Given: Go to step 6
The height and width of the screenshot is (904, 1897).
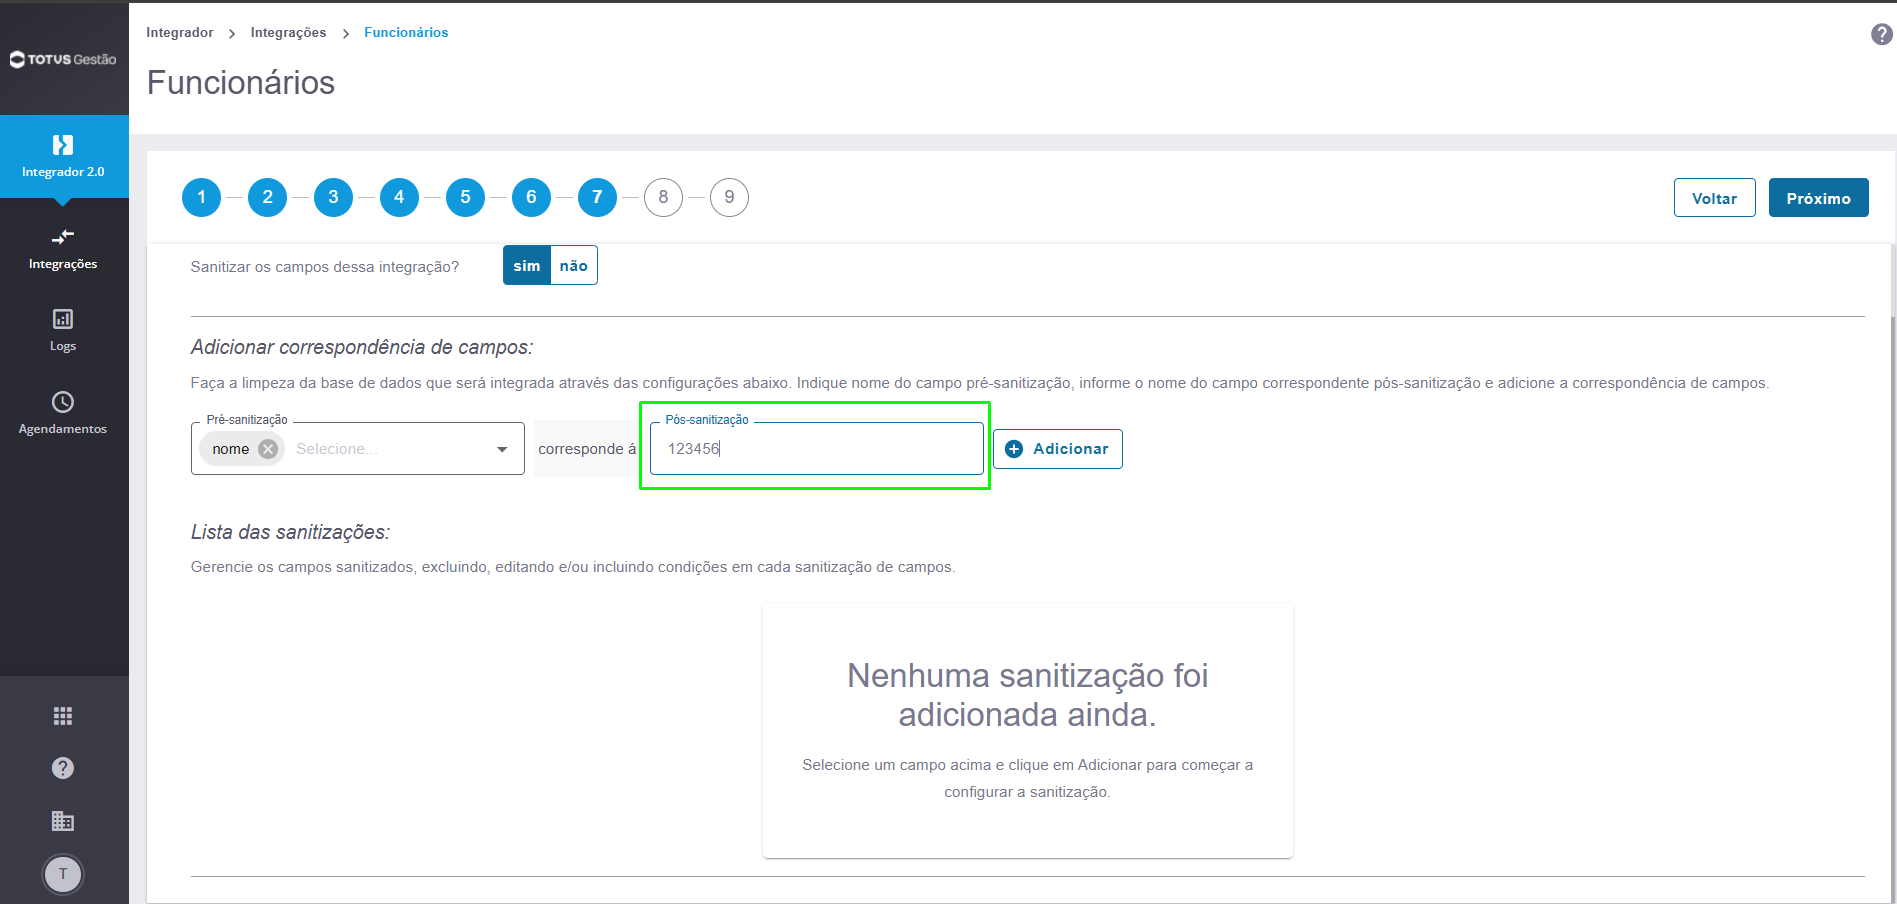Looking at the screenshot, I should 532,198.
